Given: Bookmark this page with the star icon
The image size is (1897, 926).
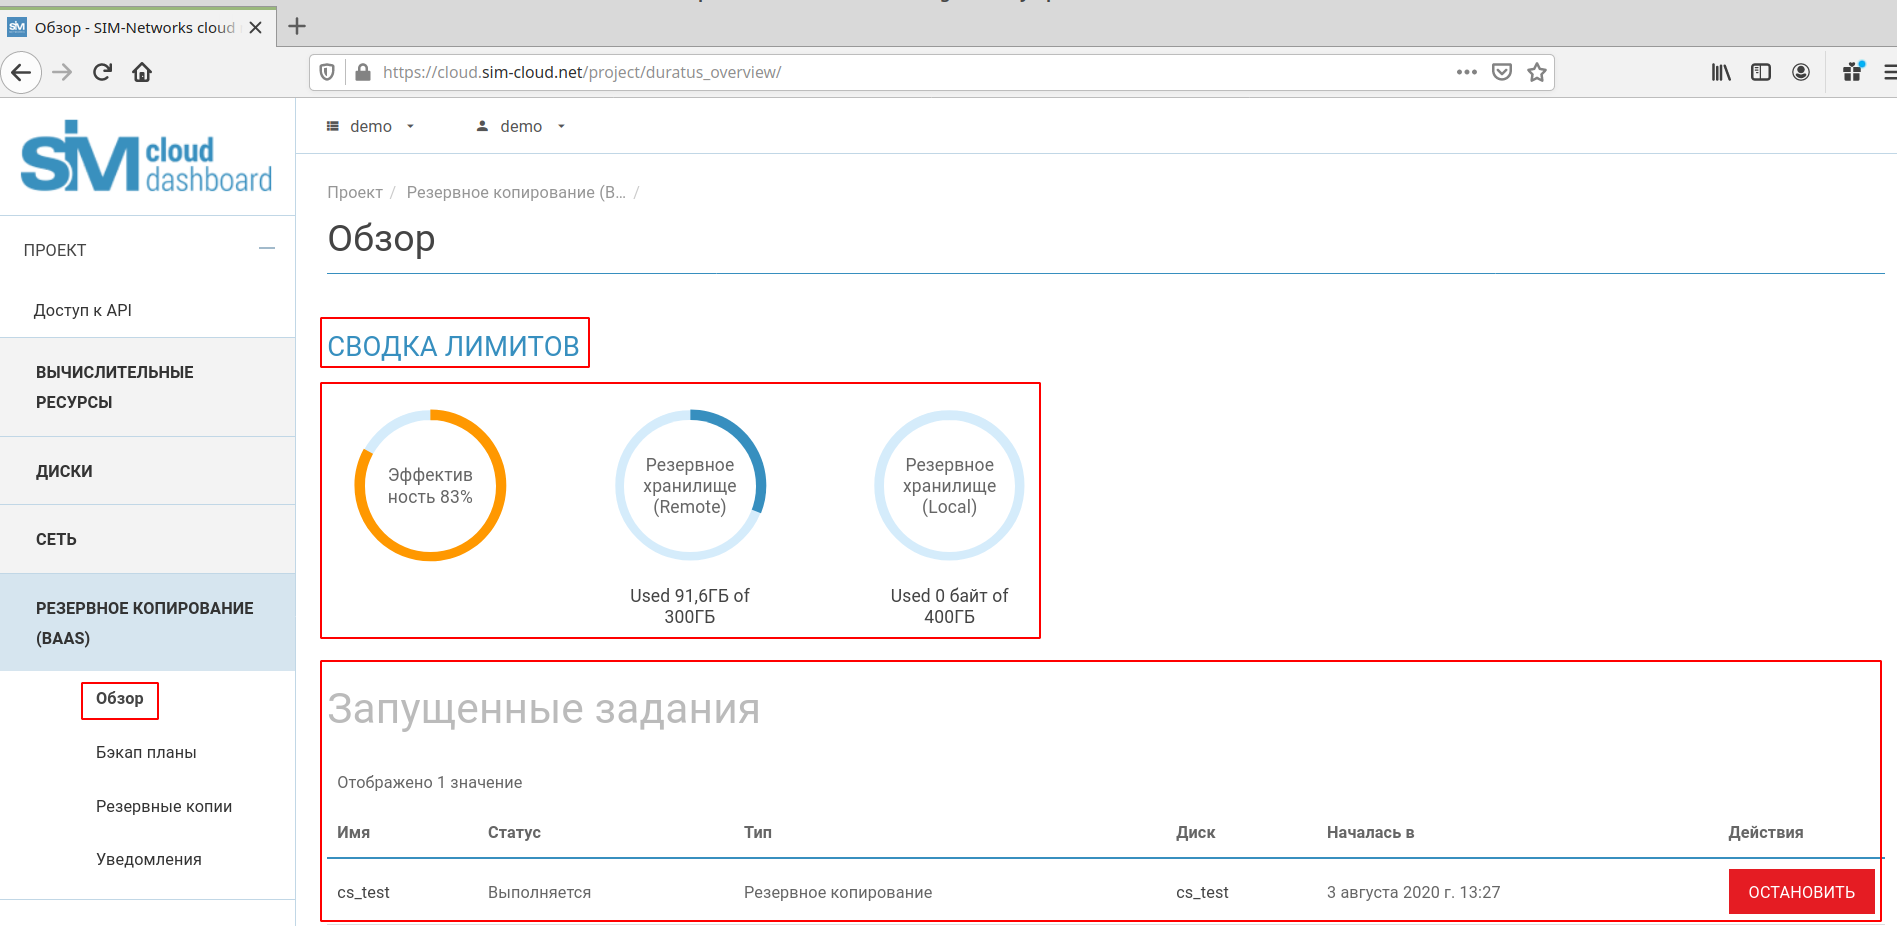Looking at the screenshot, I should tap(1537, 72).
